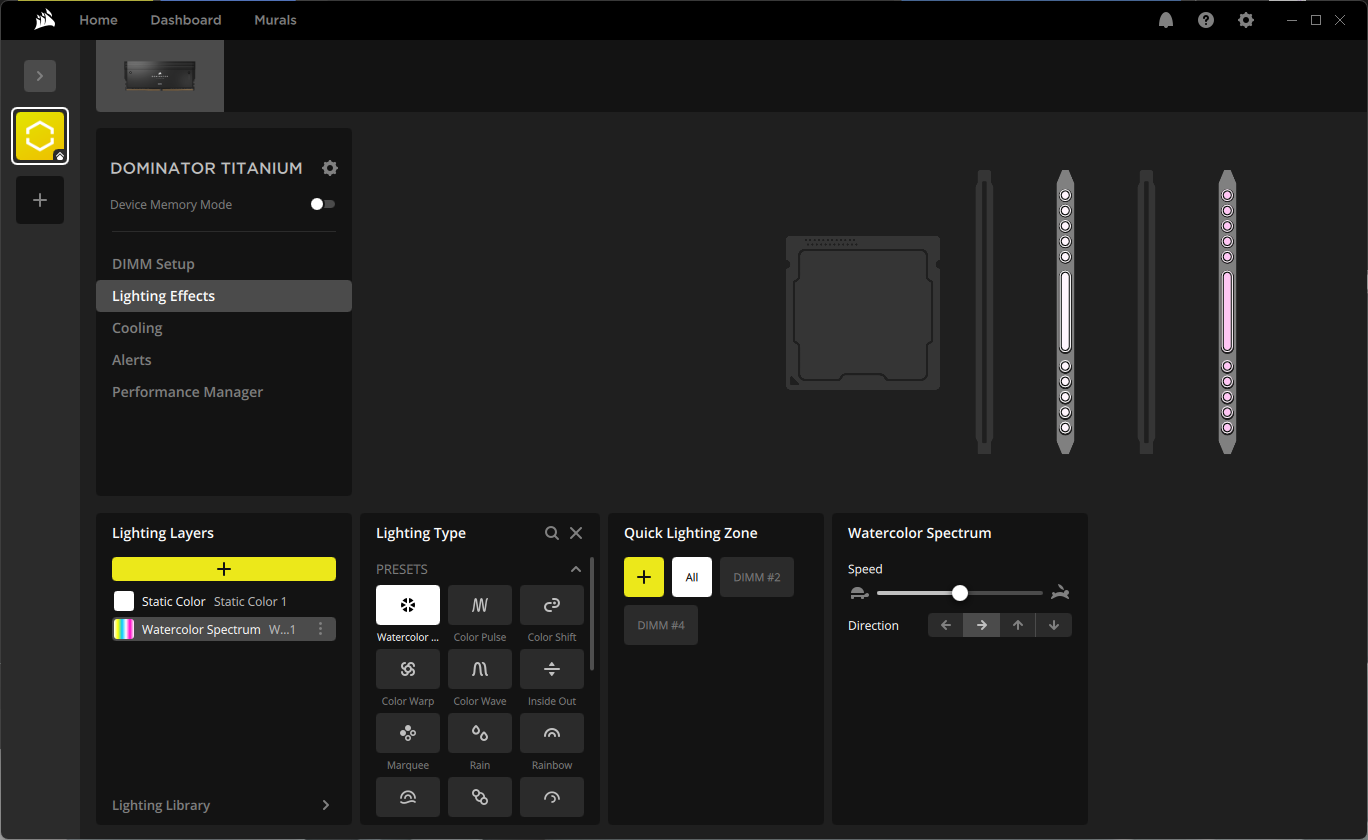Select preset icon below Rain
Screen dimensions: 1368x840
click(480, 797)
